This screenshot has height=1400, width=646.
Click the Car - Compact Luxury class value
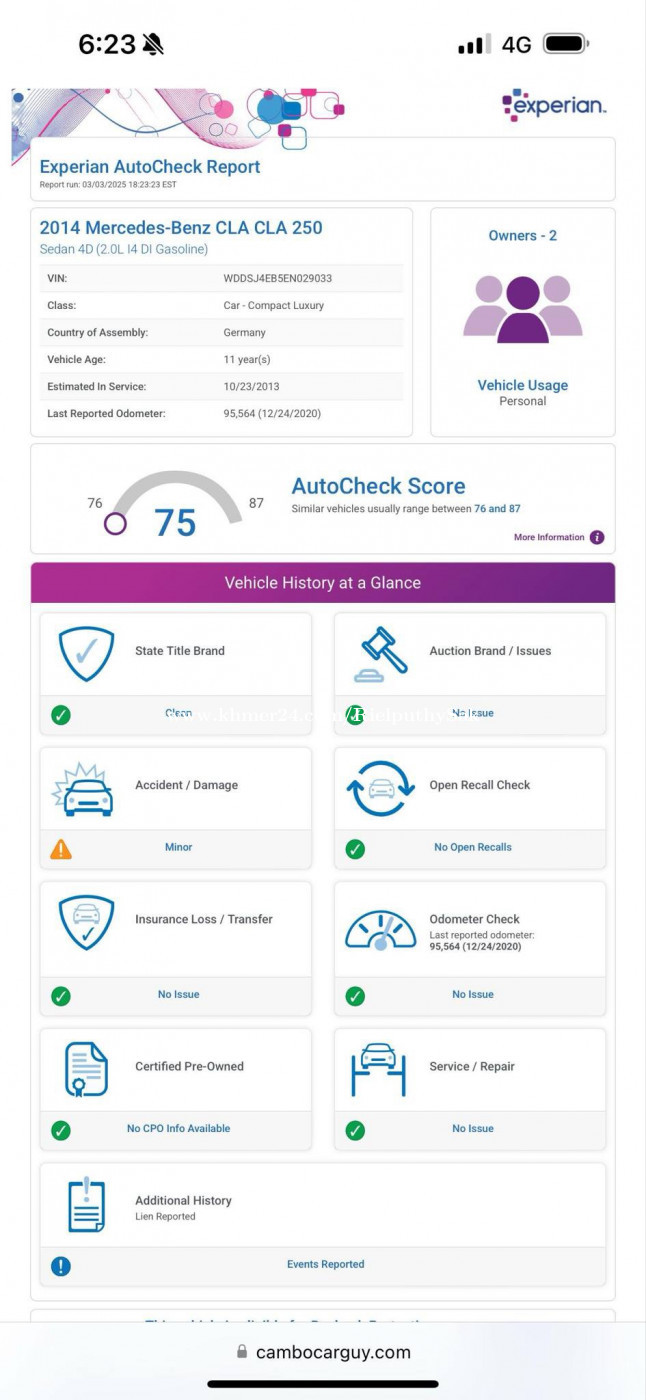point(274,305)
